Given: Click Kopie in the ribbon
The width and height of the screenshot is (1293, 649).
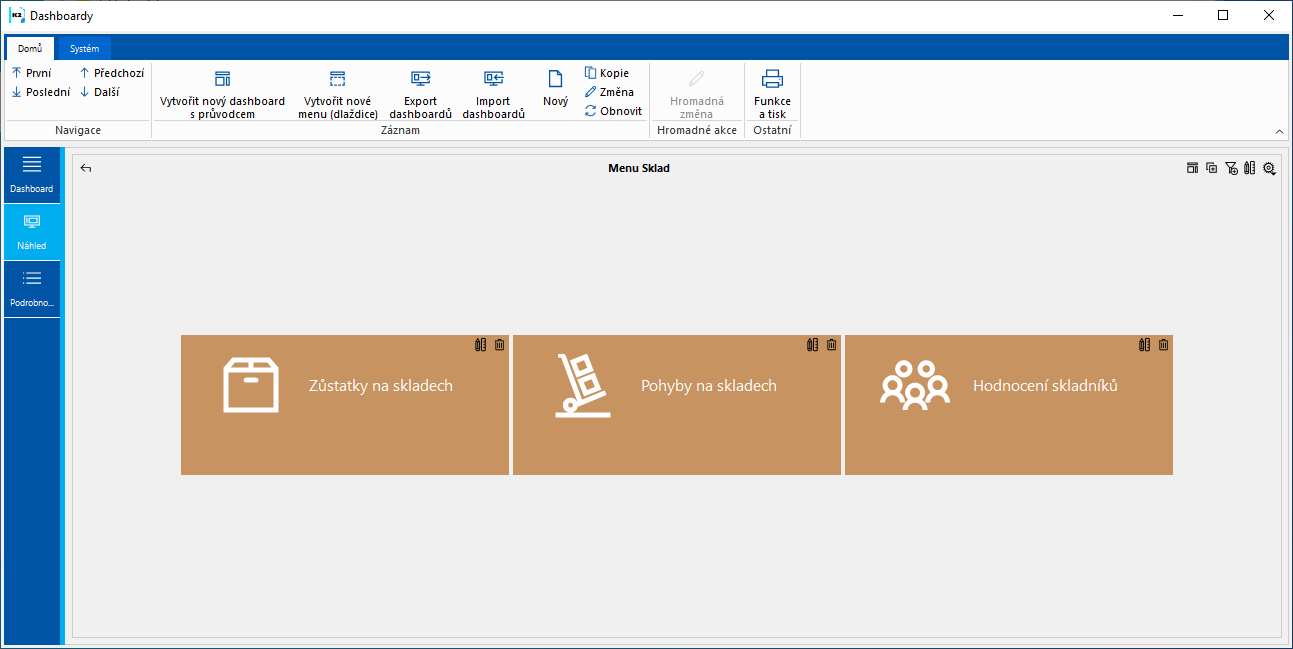Looking at the screenshot, I should [607, 73].
